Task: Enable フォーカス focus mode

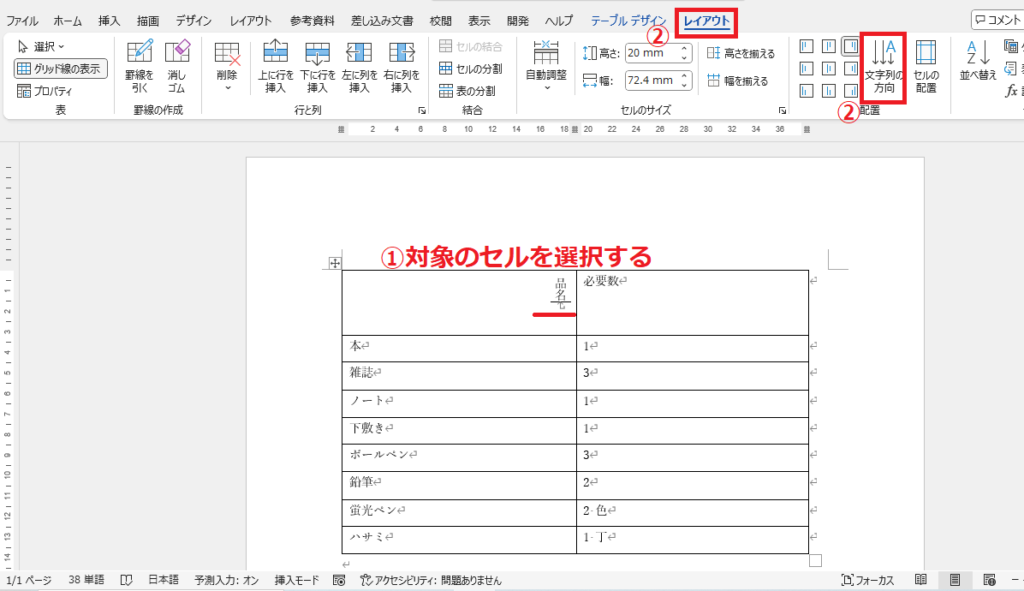Action: (x=868, y=580)
